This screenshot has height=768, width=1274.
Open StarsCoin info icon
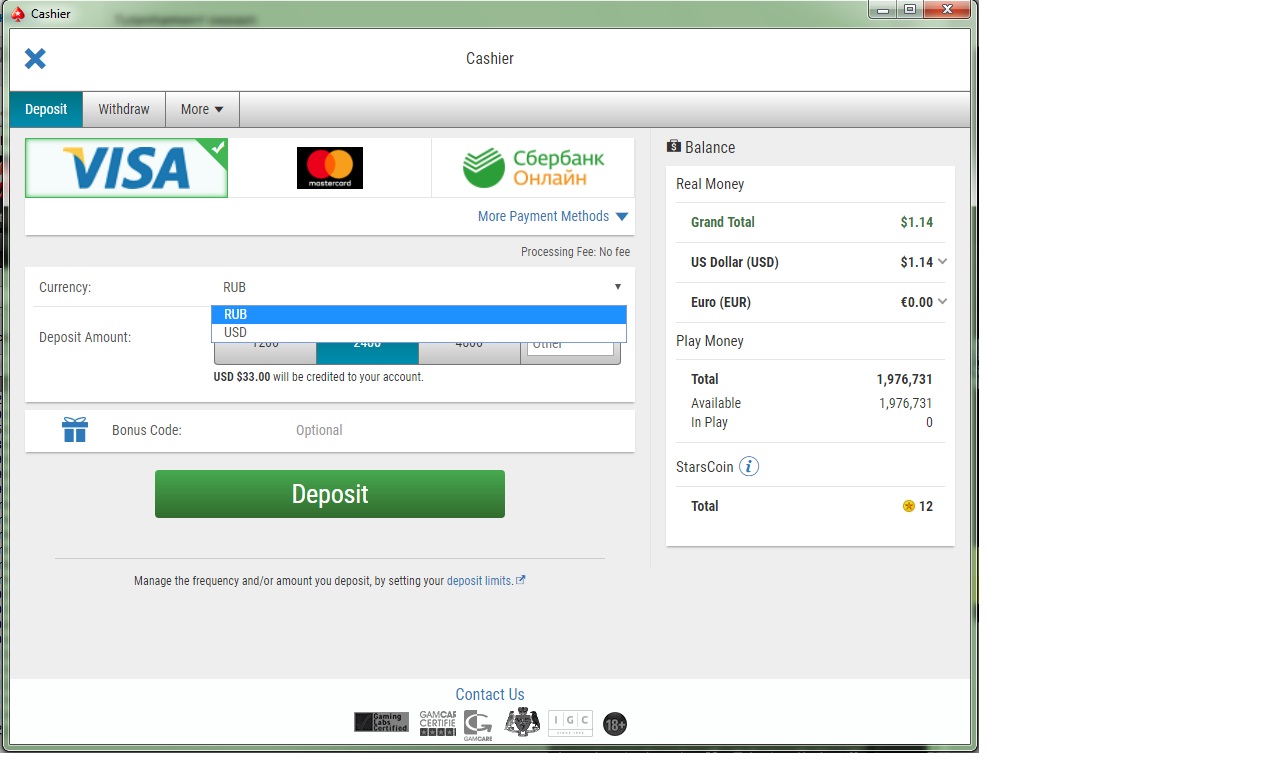[x=749, y=467]
